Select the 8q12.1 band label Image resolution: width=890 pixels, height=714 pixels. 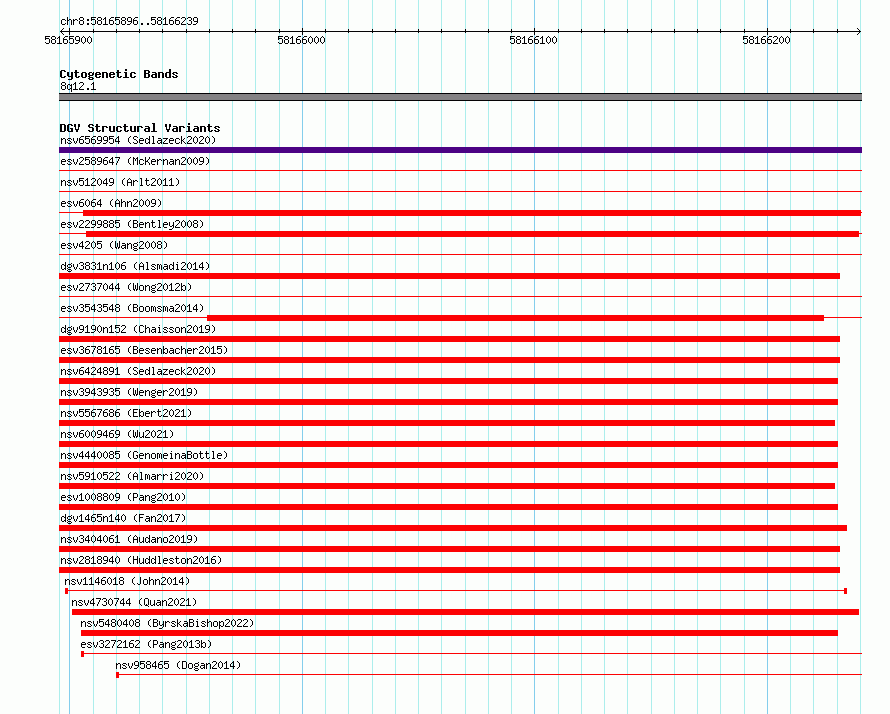pyautogui.click(x=78, y=86)
